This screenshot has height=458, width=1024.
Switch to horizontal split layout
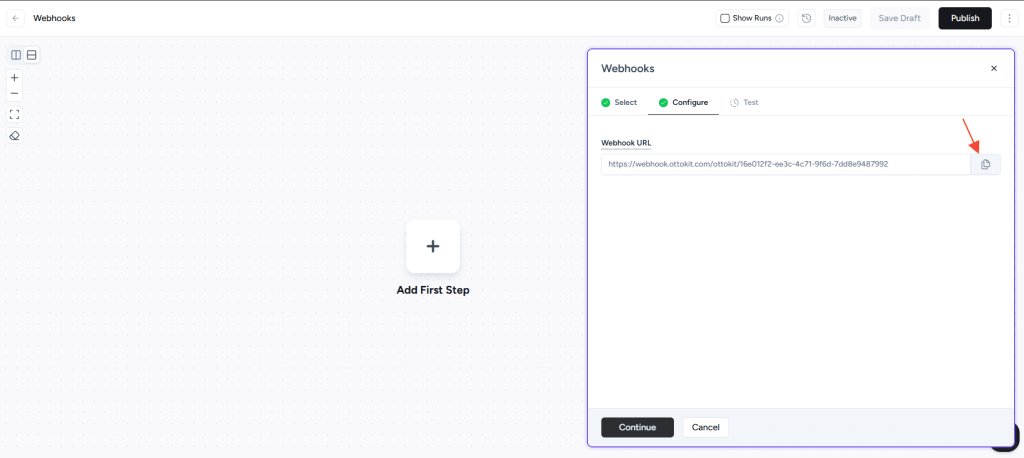32,55
